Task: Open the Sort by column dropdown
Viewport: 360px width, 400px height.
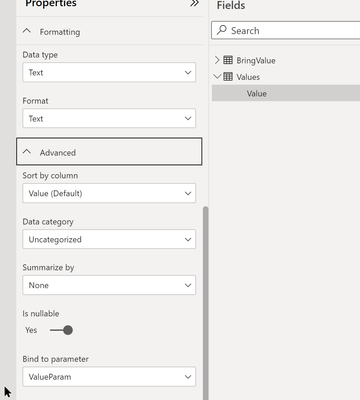Action: [109, 193]
